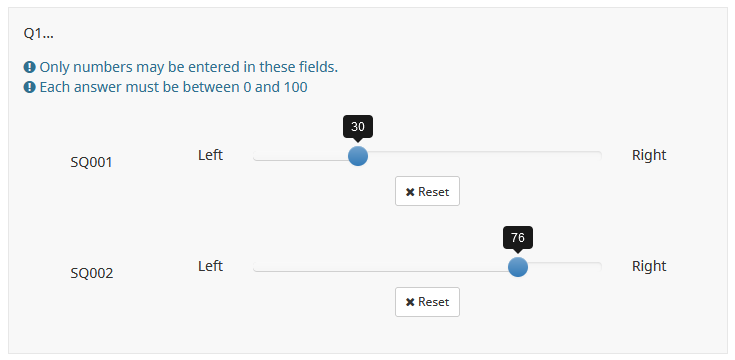
Task: Click the X icon in SQ001 Reset button
Action: 410,192
